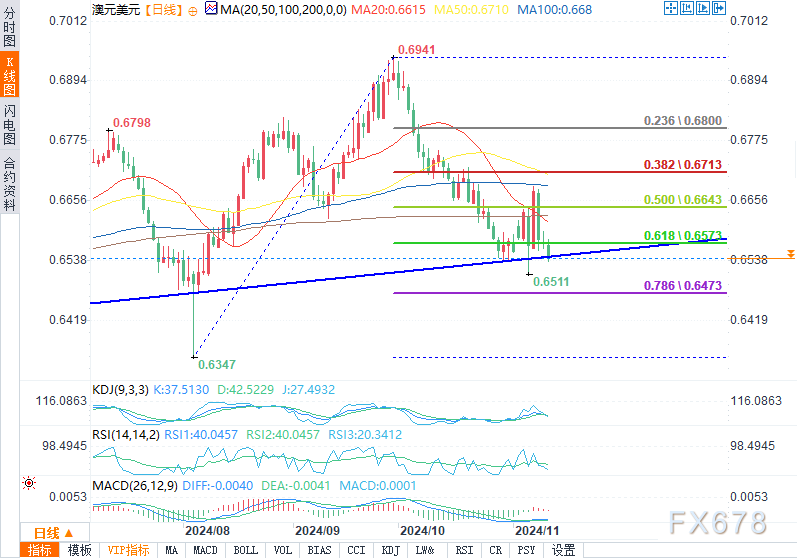Open the 设置 settings button
Screen dimensions: 797x558
click(x=563, y=550)
